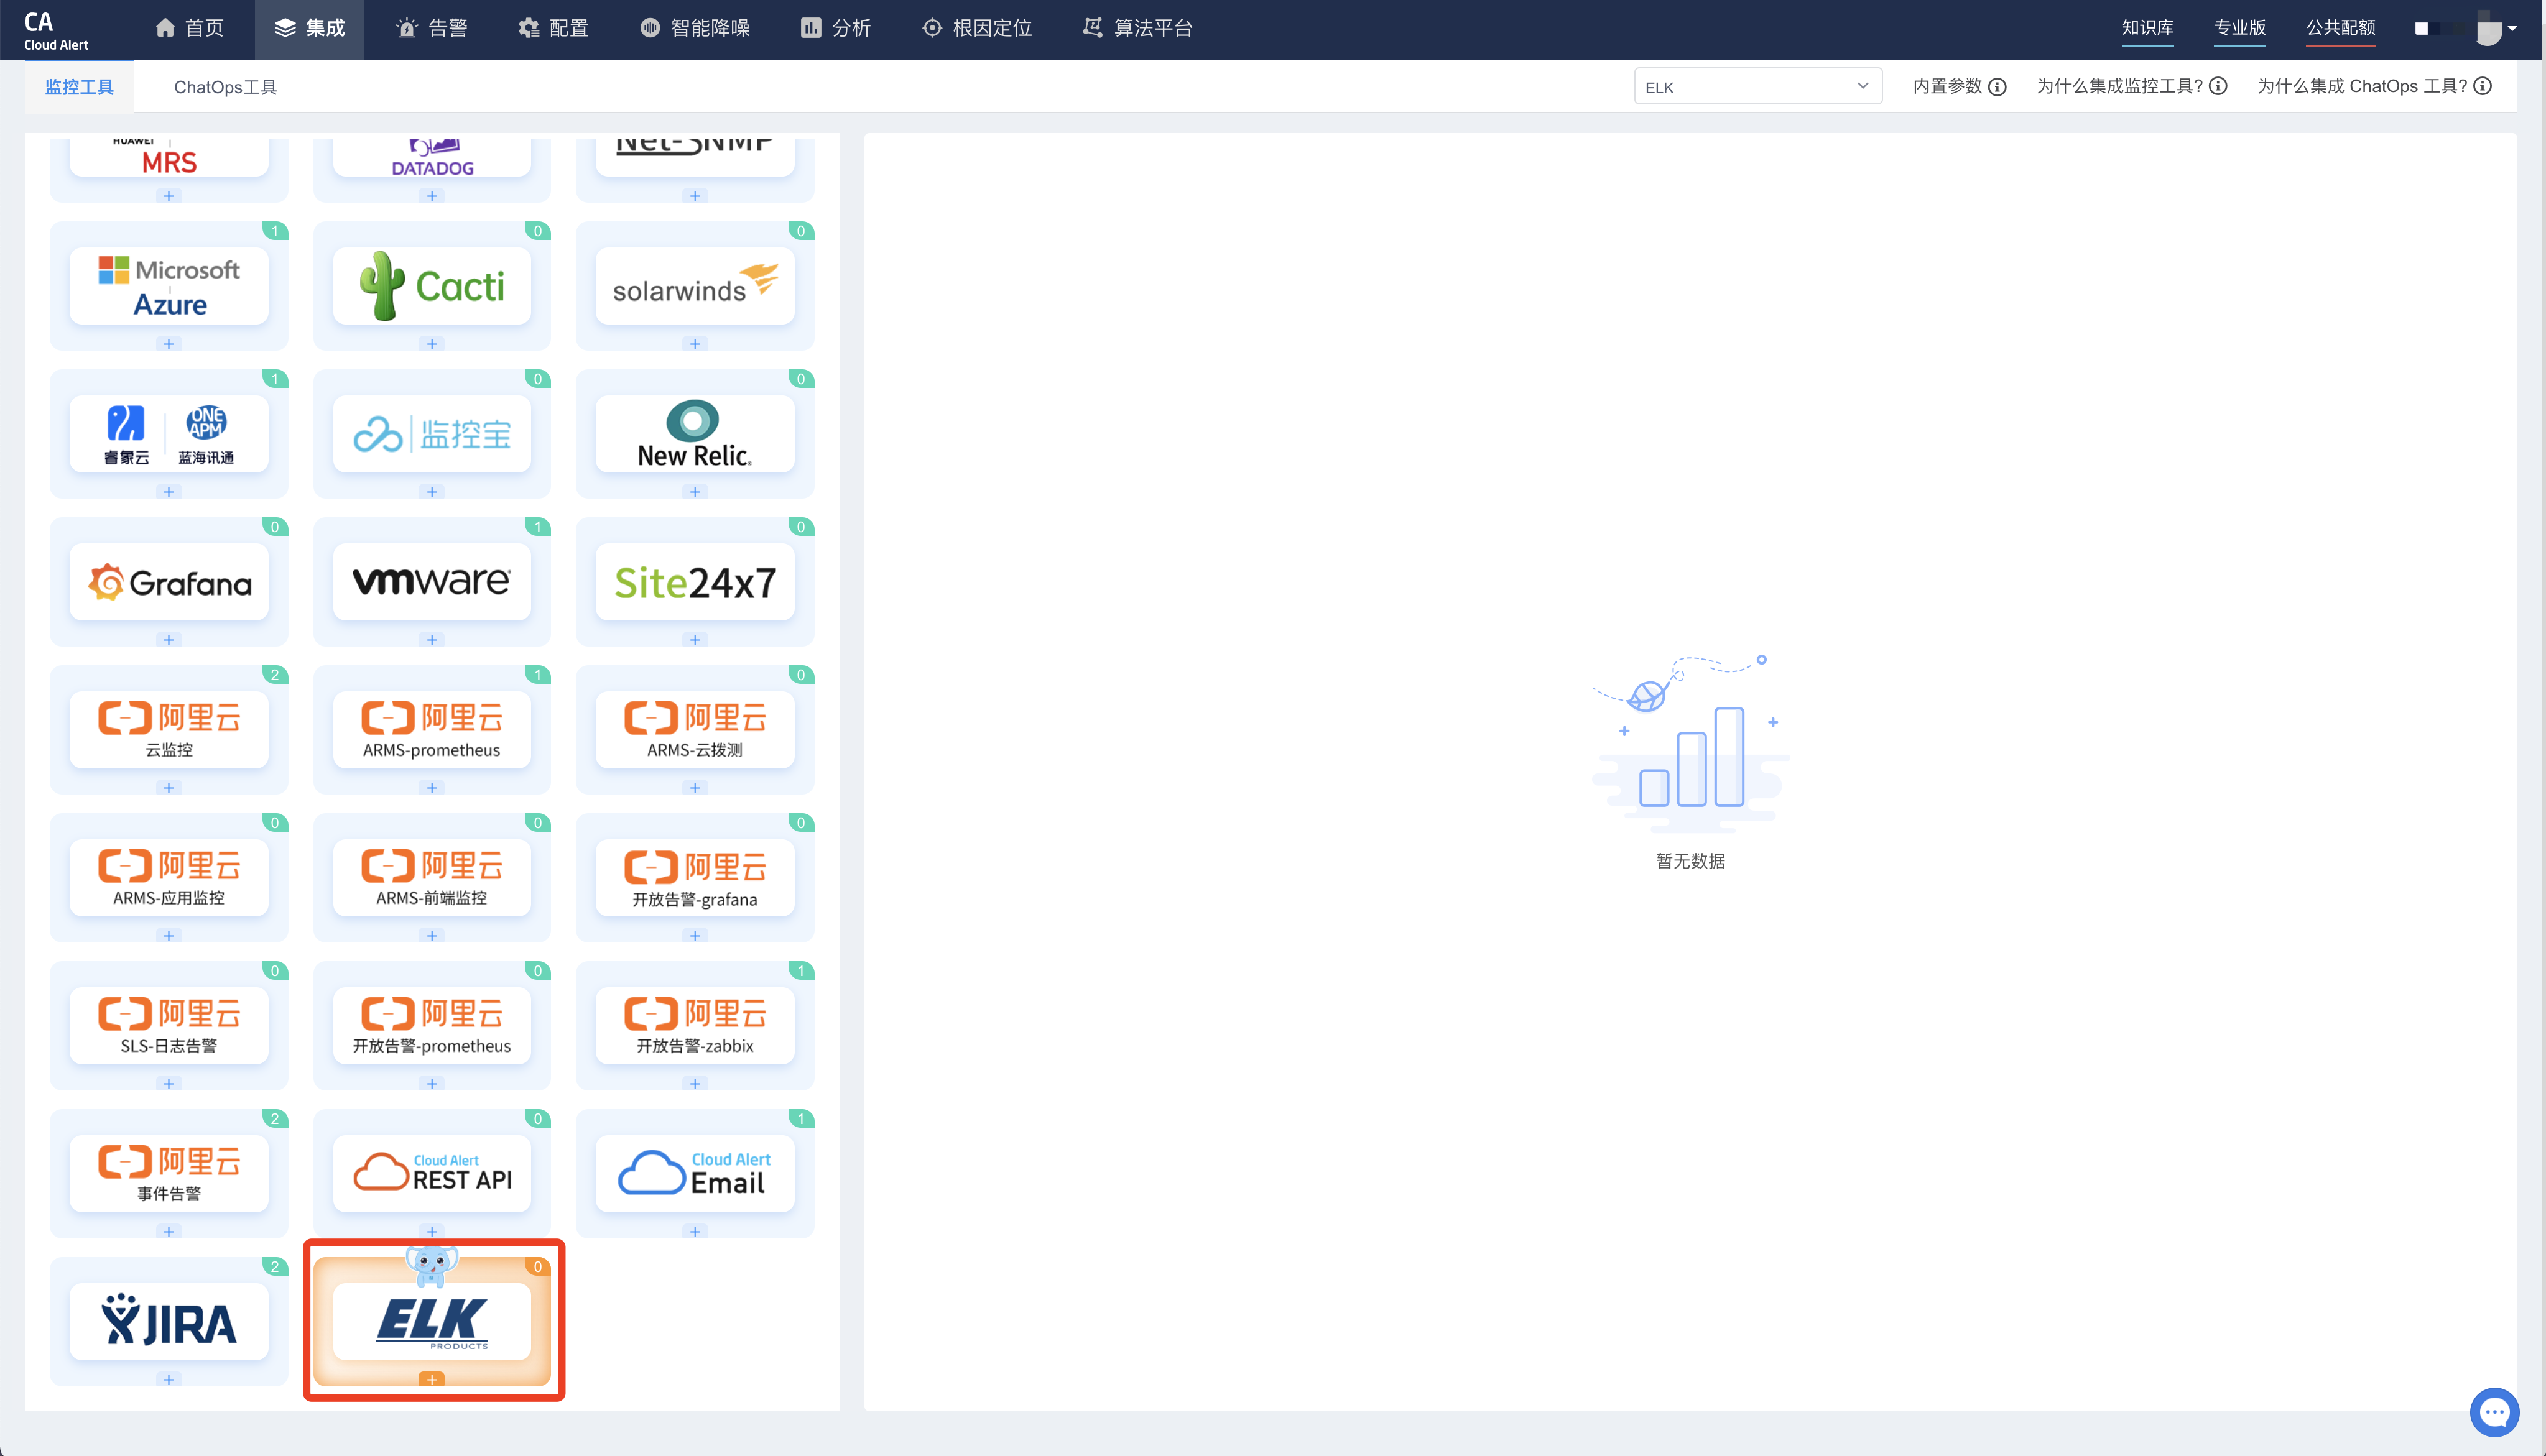Add a Site24x7 integration via plus
Screen dimensions: 2546x1456
694,640
